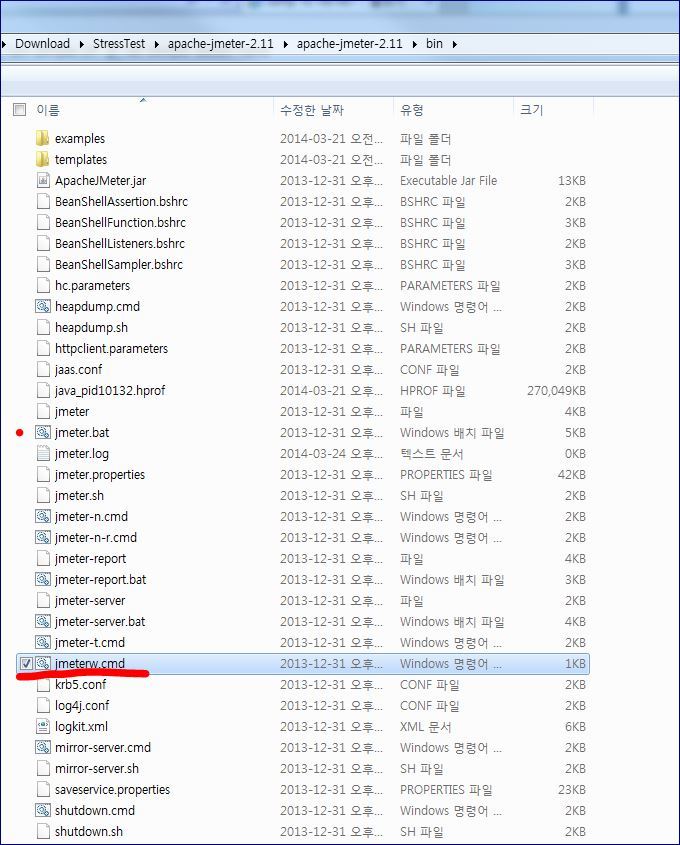Select the log4j.conf file name

(82, 706)
